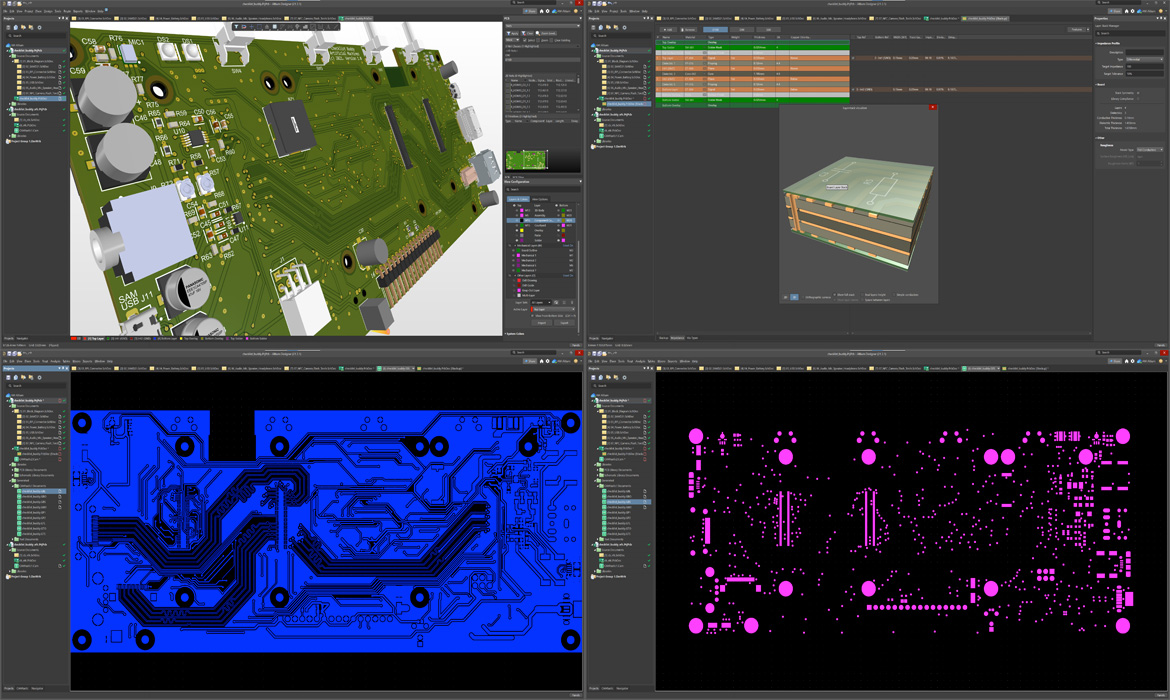Screen dimensions: 1170x700
Task: Click the open-folder icon in top-left Projects panel
Action: (x=24, y=28)
